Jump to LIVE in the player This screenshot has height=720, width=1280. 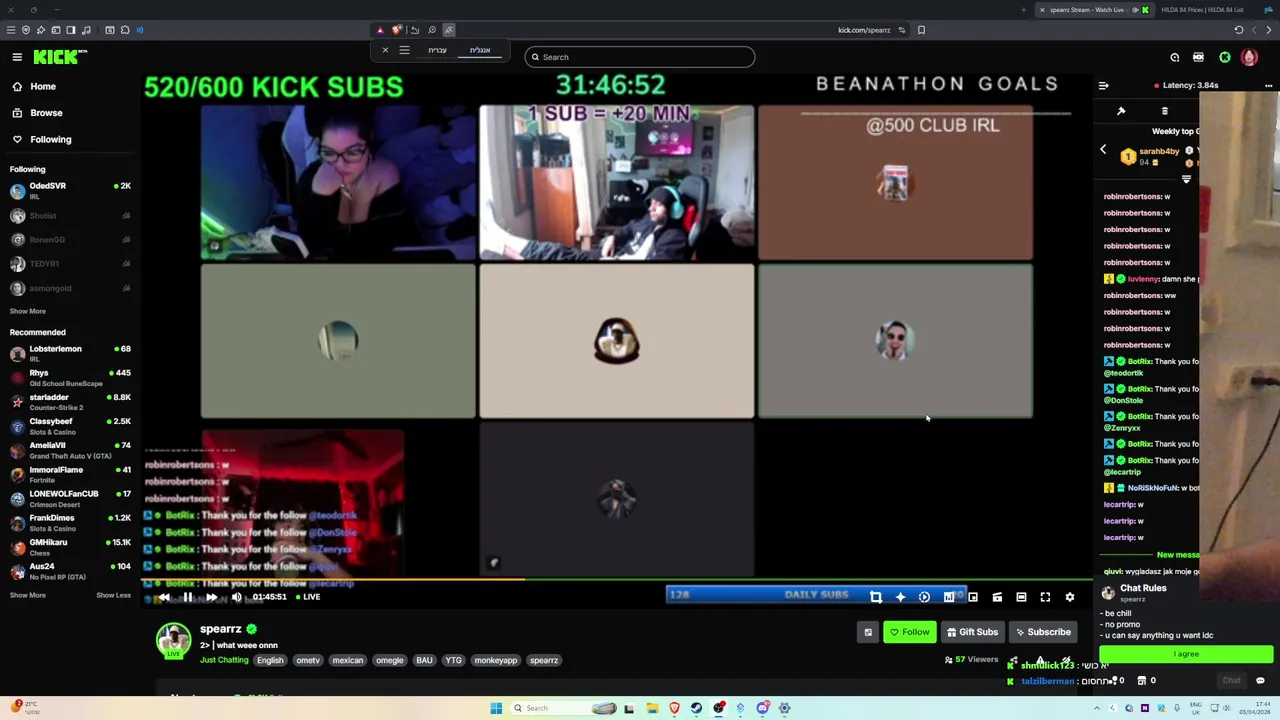(308, 597)
